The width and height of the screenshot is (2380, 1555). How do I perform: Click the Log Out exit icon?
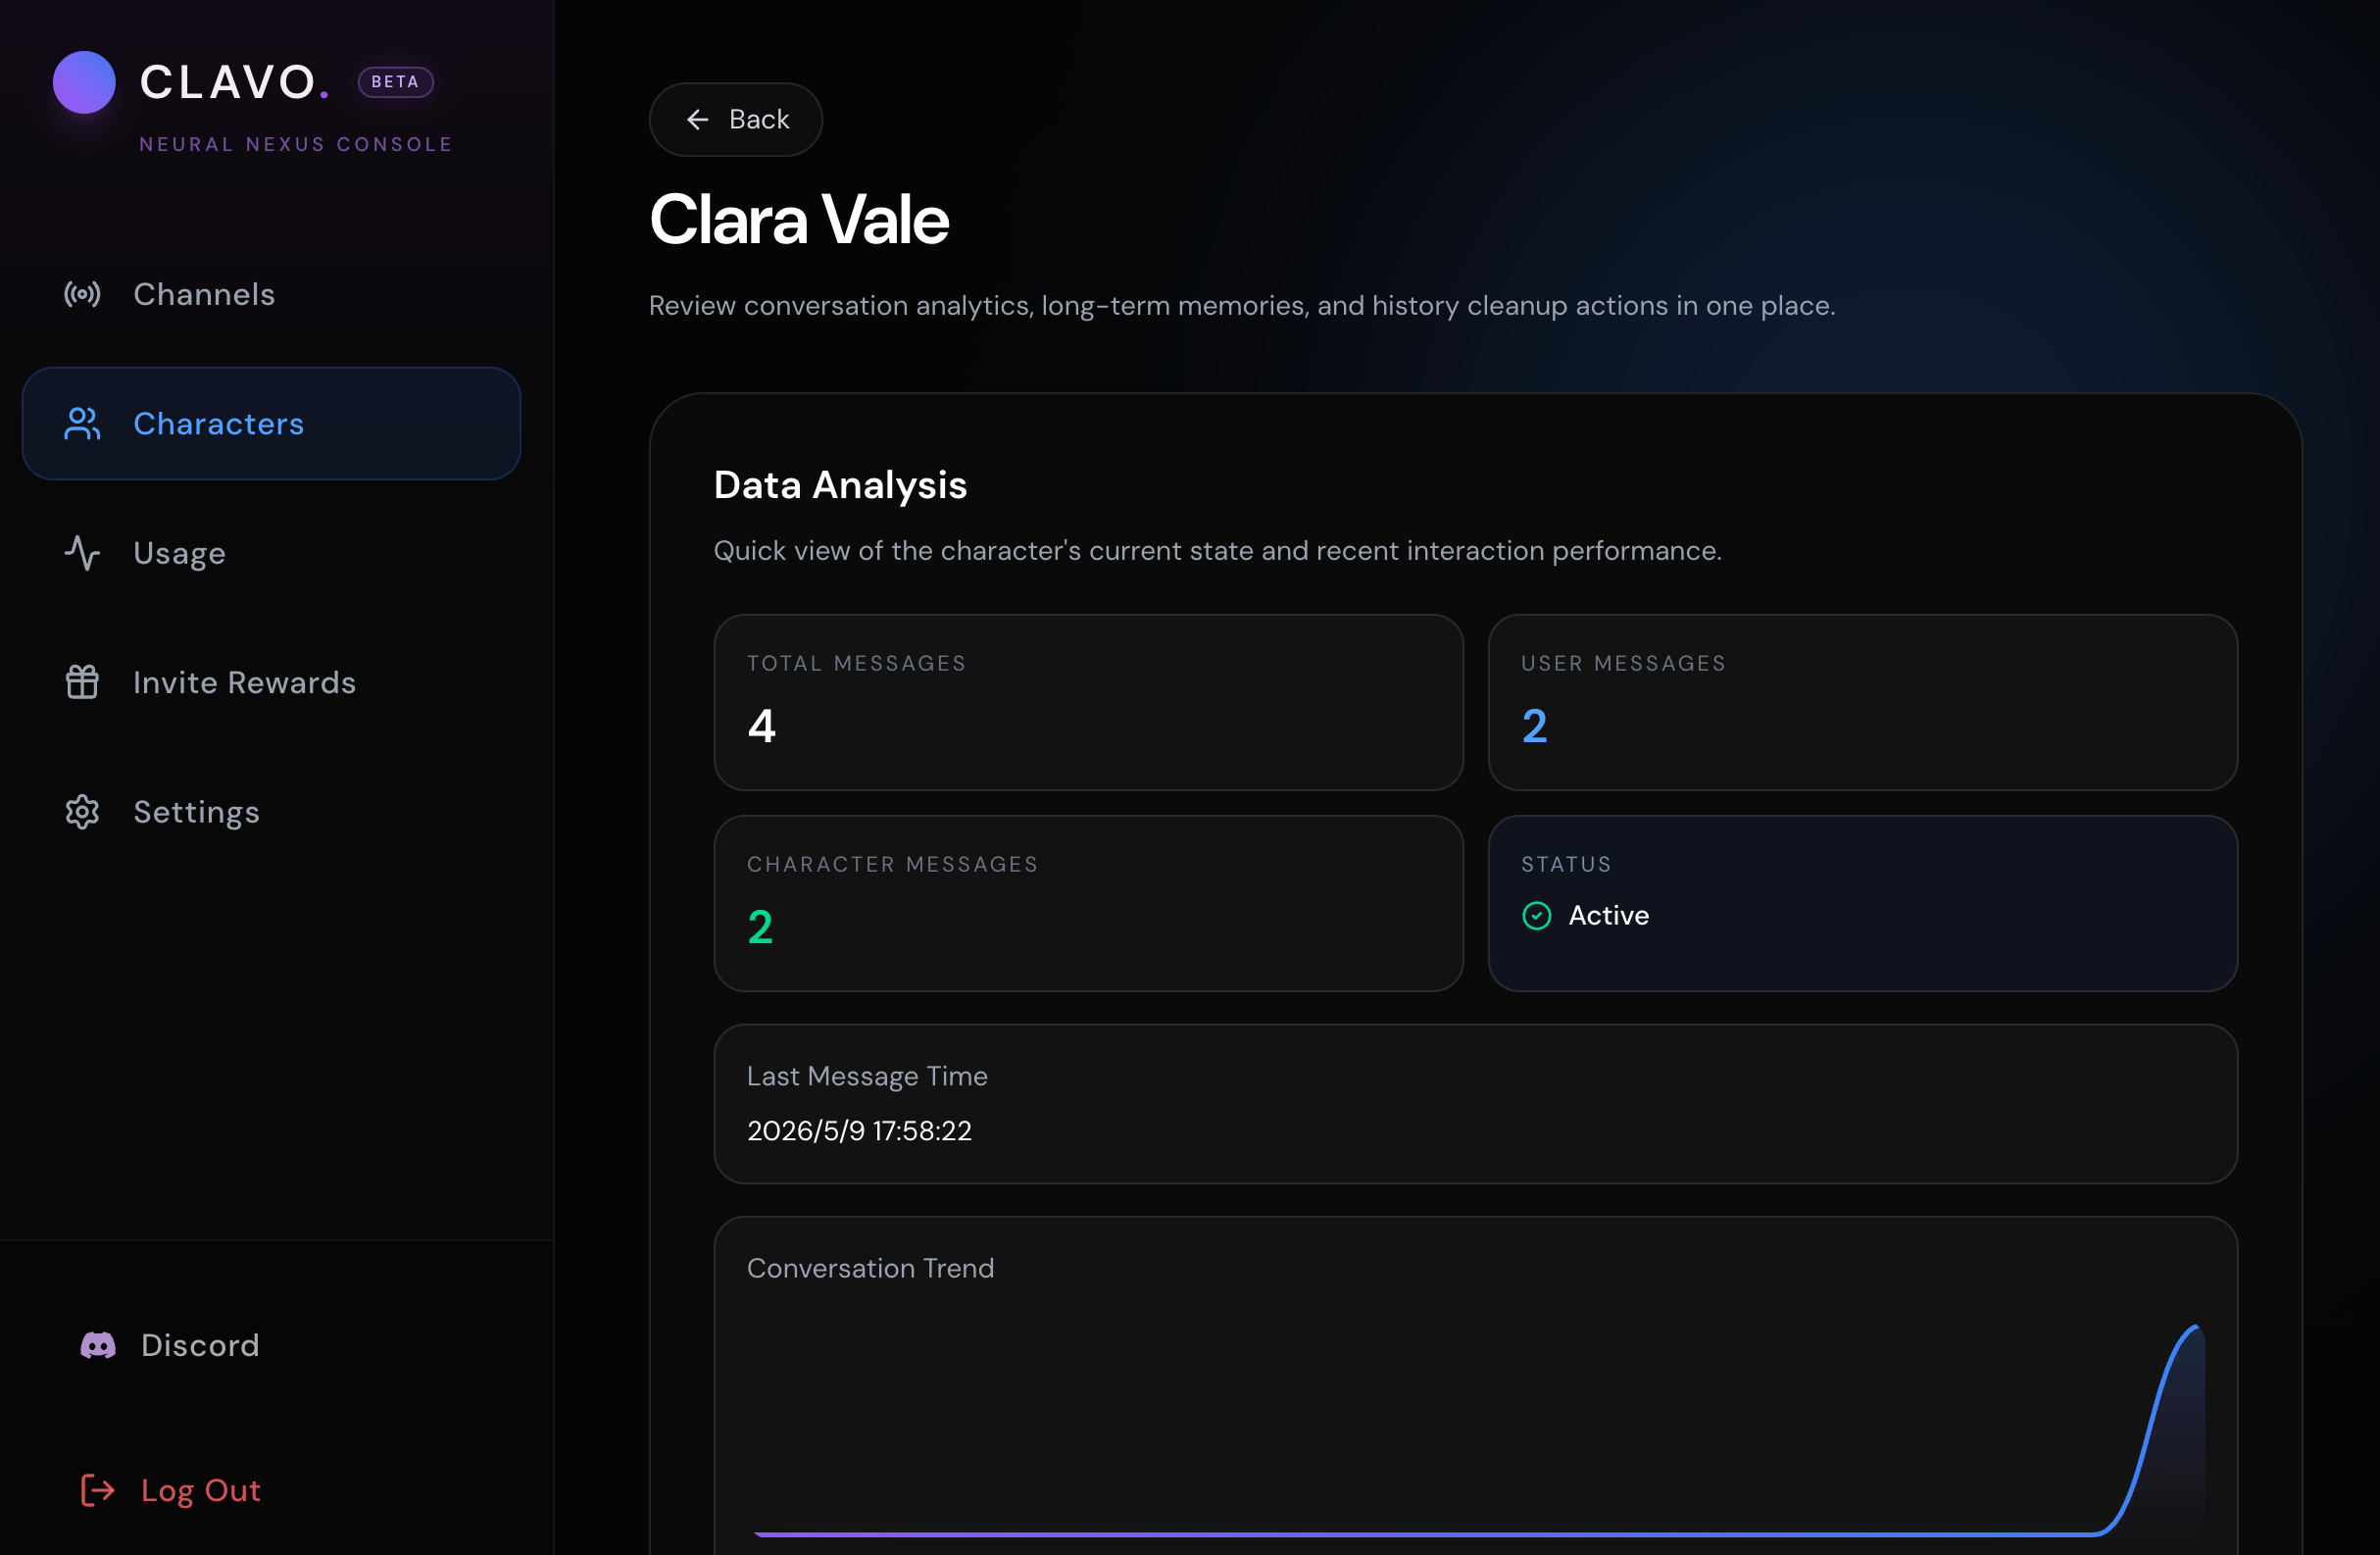pyautogui.click(x=98, y=1490)
